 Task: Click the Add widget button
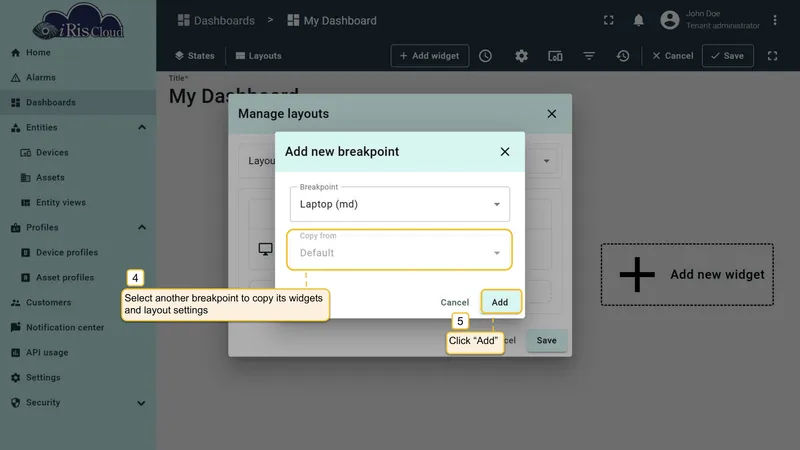(x=430, y=56)
